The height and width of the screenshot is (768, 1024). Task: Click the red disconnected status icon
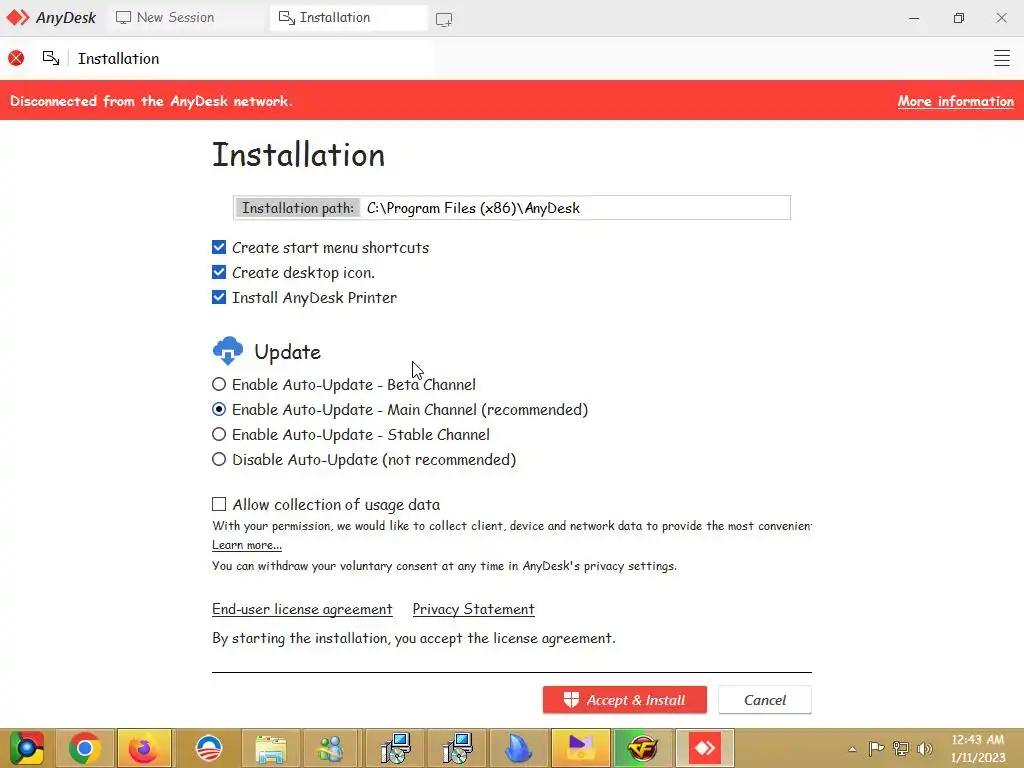[16, 58]
